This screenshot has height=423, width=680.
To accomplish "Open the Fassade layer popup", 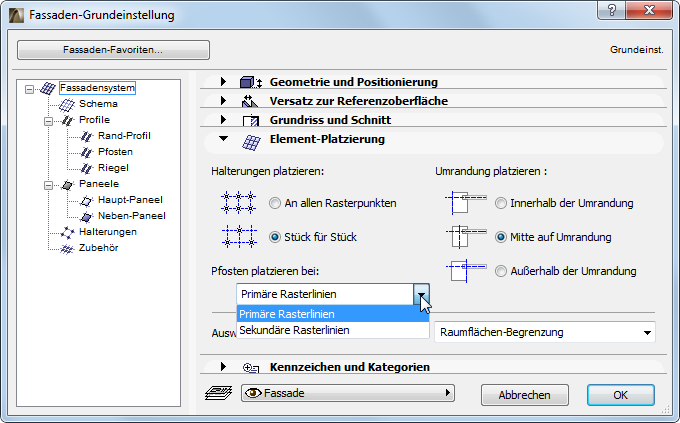I will pos(348,393).
